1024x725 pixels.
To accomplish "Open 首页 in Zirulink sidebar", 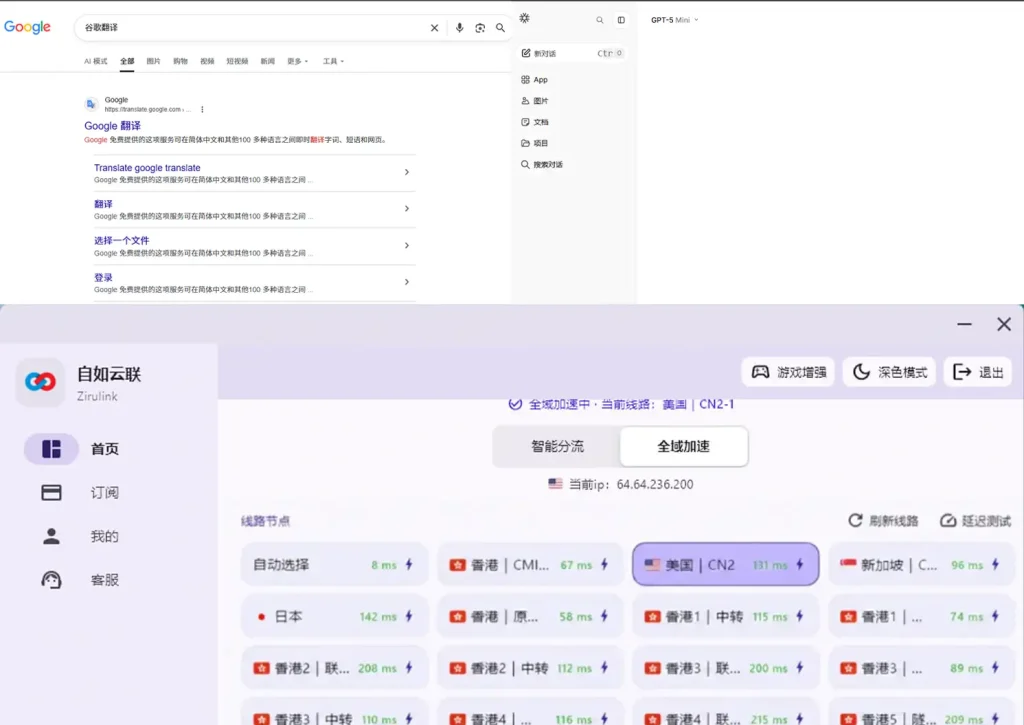I will pyautogui.click(x=74, y=449).
